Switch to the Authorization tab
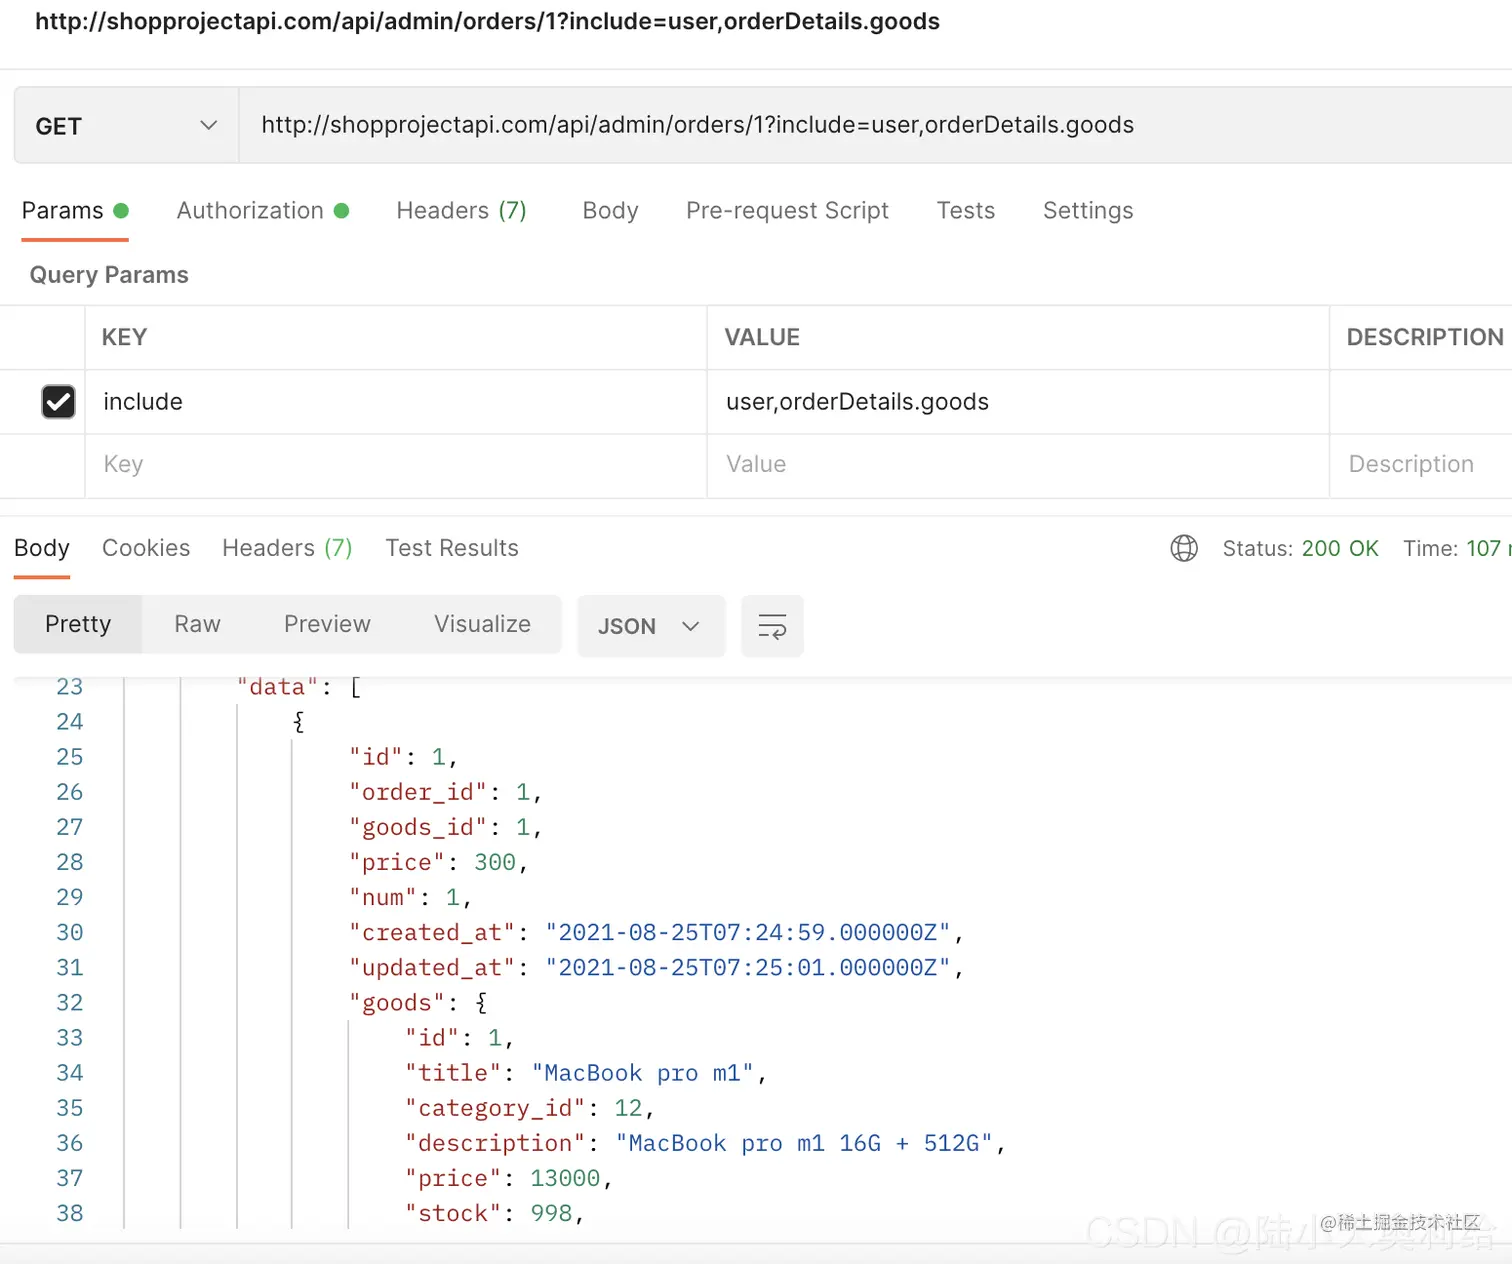This screenshot has width=1512, height=1264. [263, 211]
